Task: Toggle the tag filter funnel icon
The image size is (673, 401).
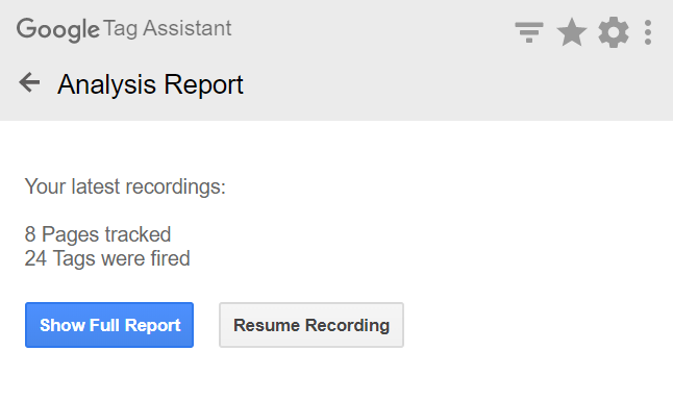Action: pyautogui.click(x=529, y=33)
